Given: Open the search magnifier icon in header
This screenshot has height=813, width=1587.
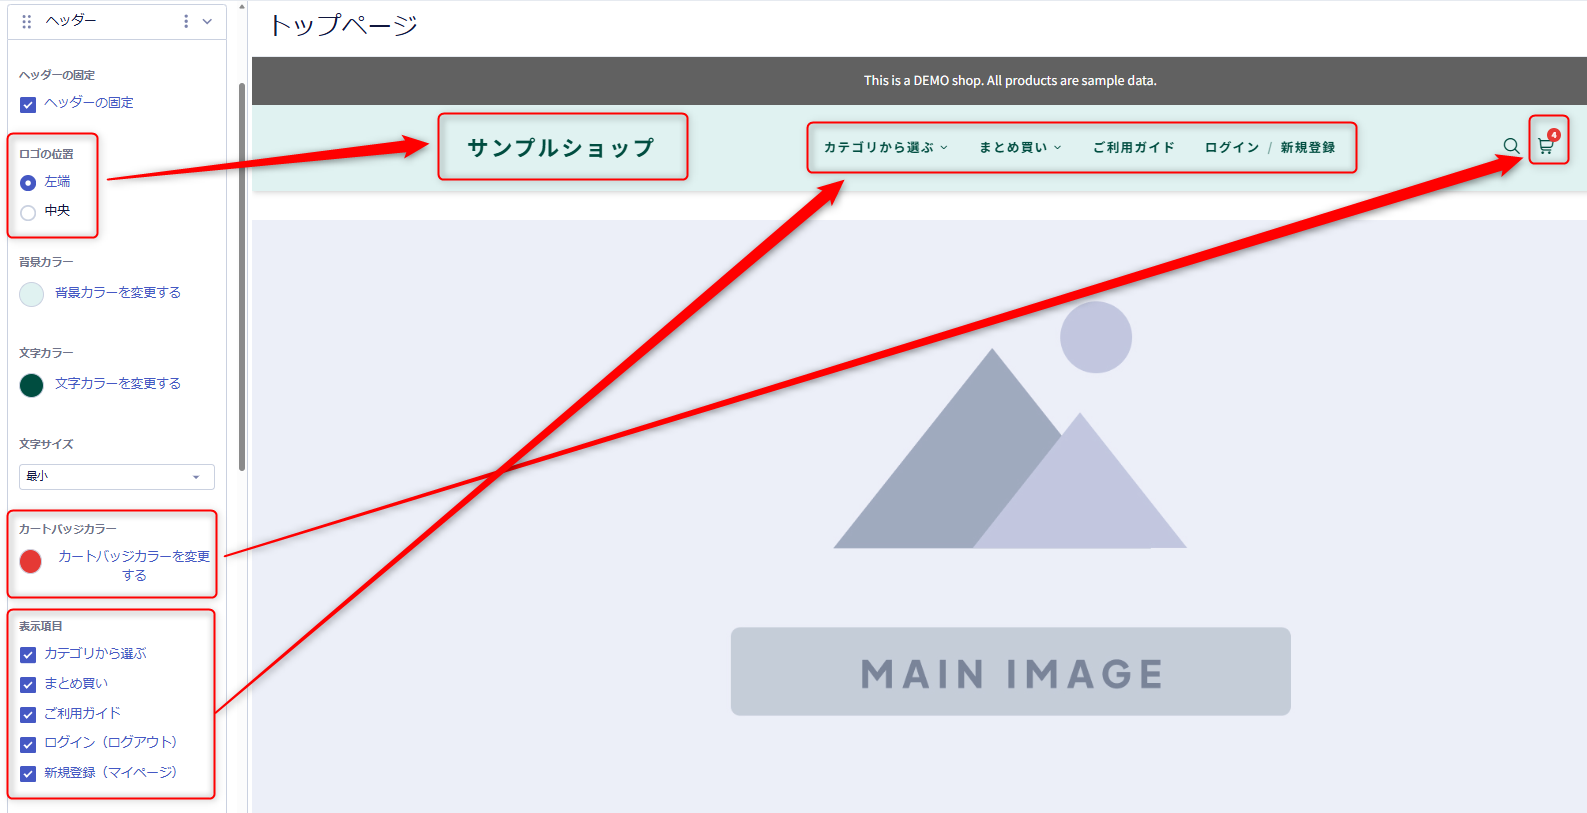Looking at the screenshot, I should pos(1511,146).
